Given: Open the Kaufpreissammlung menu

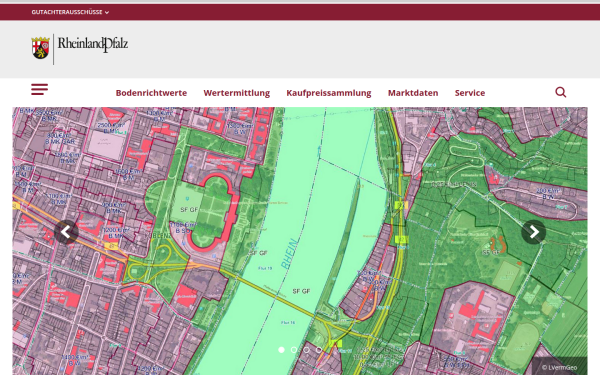Looking at the screenshot, I should tap(329, 93).
